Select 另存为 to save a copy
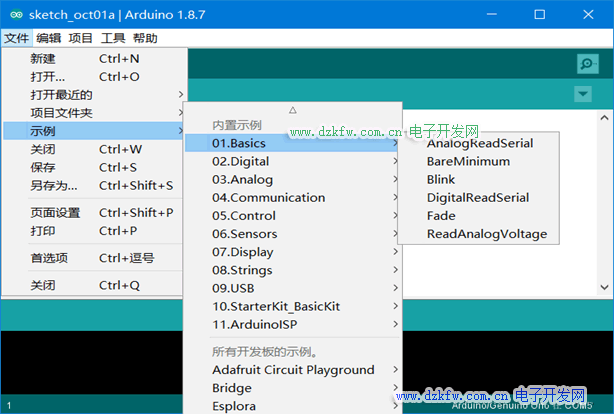 coord(53,185)
